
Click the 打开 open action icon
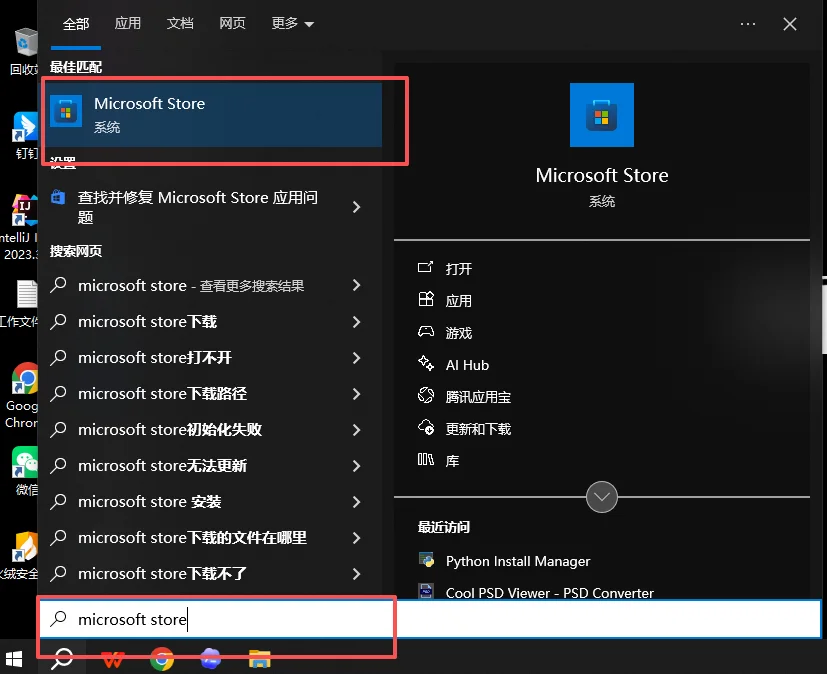pyautogui.click(x=426, y=267)
